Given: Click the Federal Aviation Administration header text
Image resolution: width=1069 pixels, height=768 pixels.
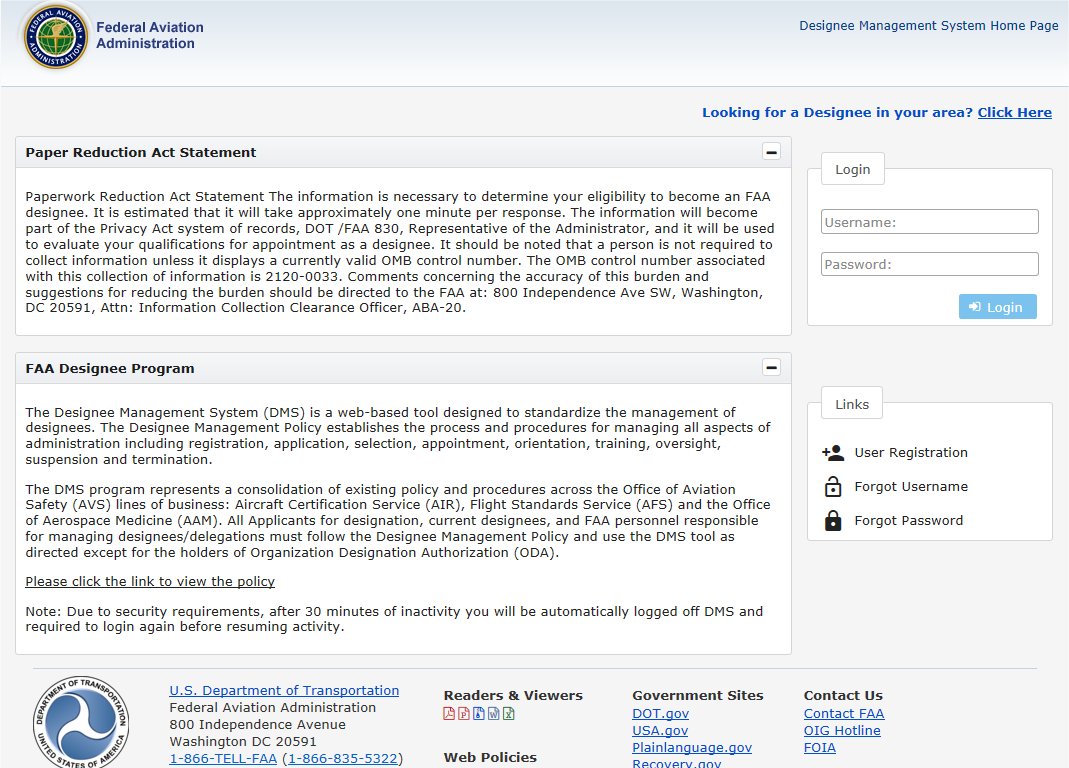Looking at the screenshot, I should [150, 35].
